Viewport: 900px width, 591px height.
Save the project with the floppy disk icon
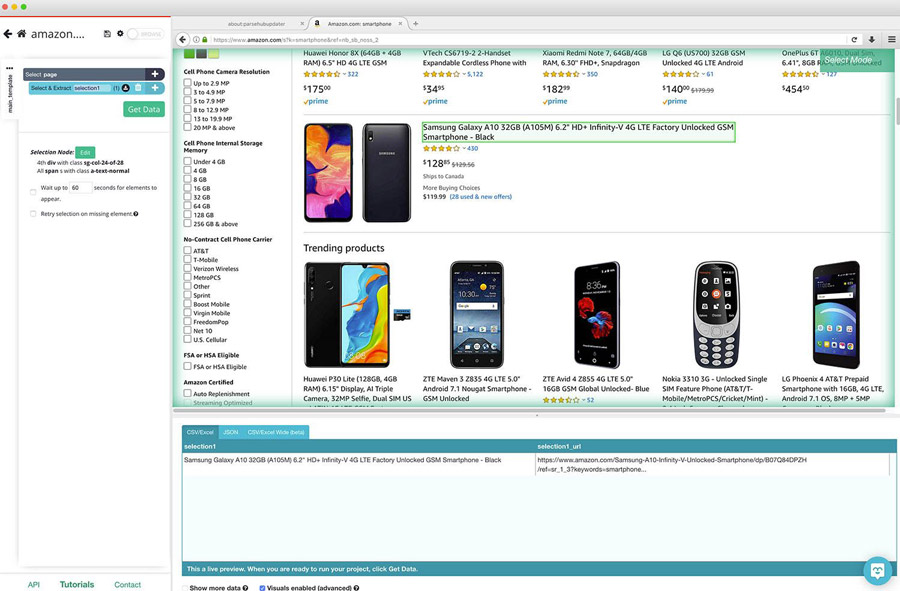coord(107,34)
